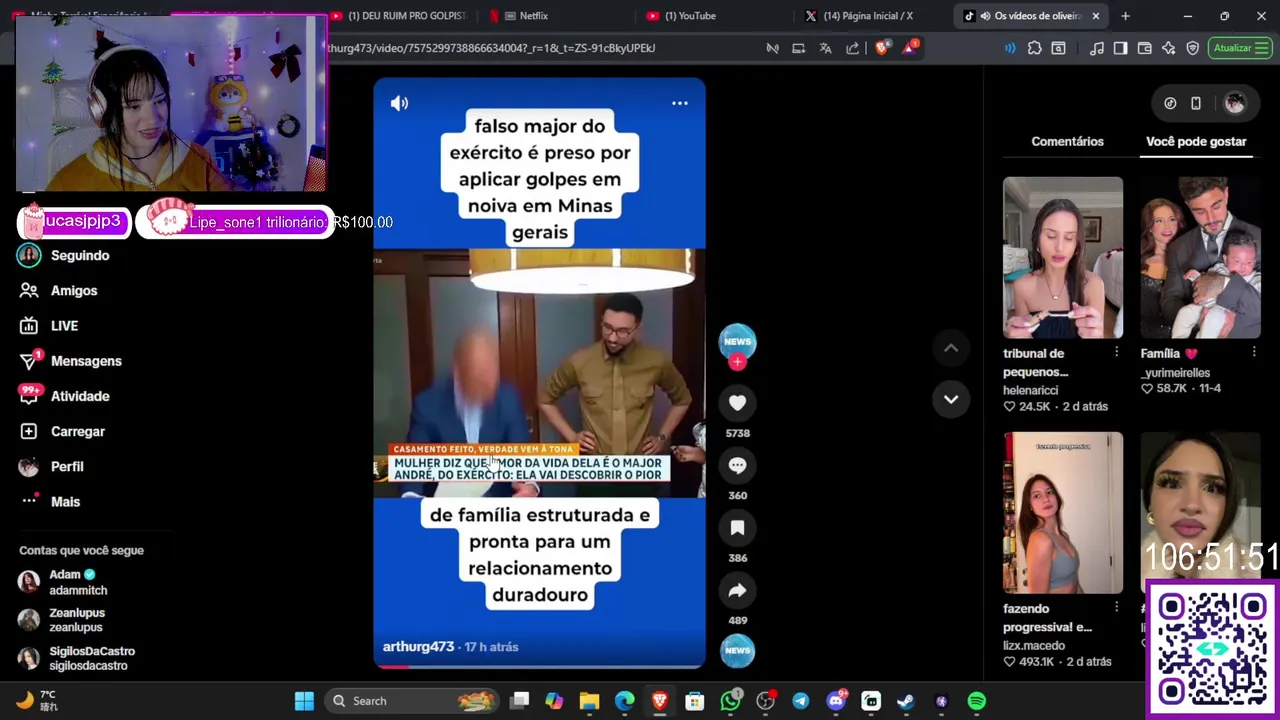Open the music note playlist icon in the toolbar
Screen dimensions: 1280x720
pyautogui.click(x=1097, y=48)
